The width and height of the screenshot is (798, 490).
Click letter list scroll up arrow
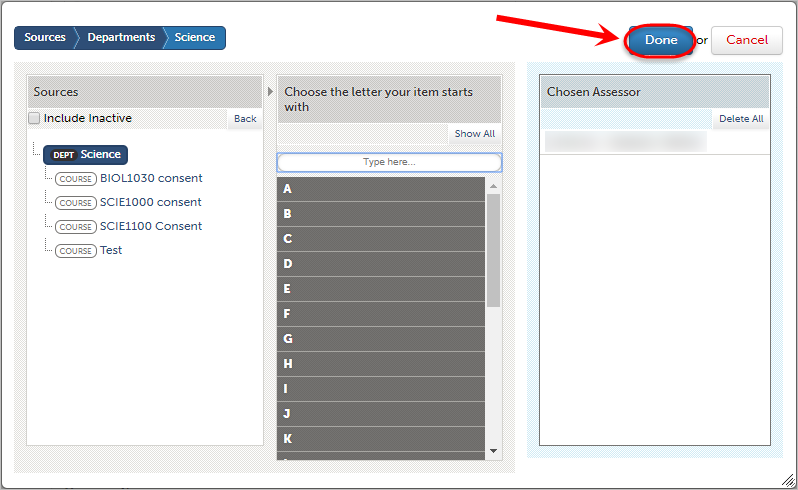tap(493, 186)
